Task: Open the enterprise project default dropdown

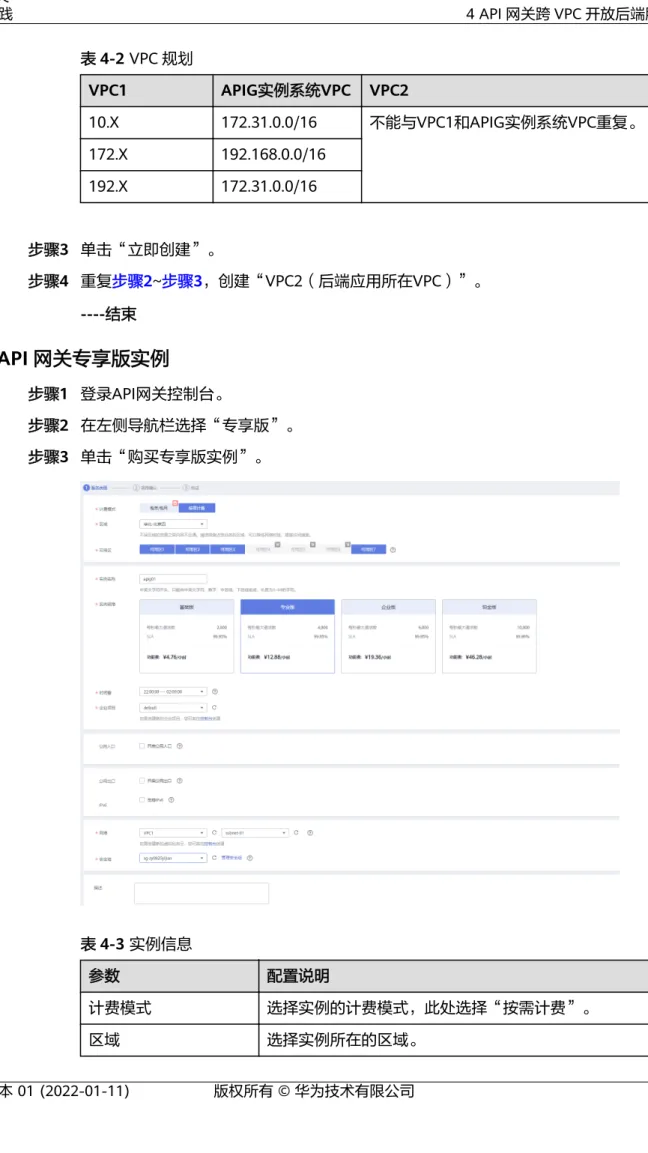Action: (x=173, y=707)
